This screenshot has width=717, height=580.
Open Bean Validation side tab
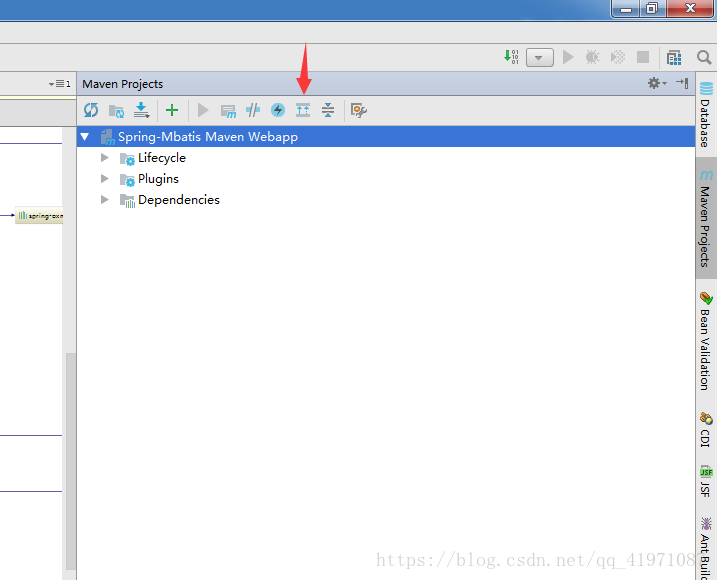(706, 341)
